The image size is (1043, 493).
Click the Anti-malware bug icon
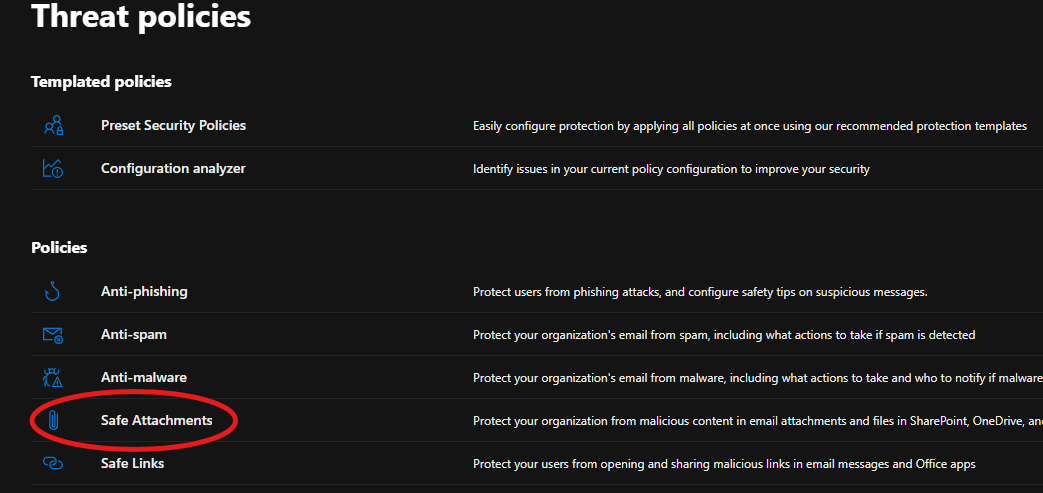coord(53,378)
